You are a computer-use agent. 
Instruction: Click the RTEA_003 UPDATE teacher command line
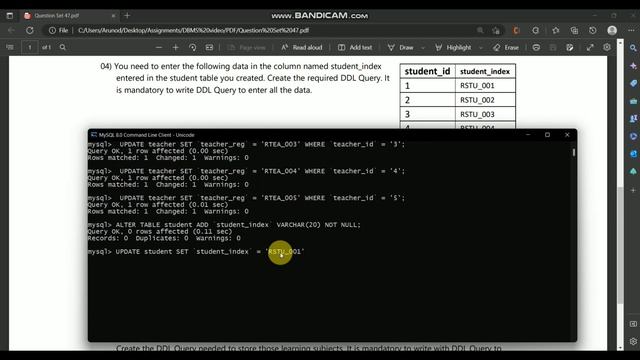click(247, 144)
